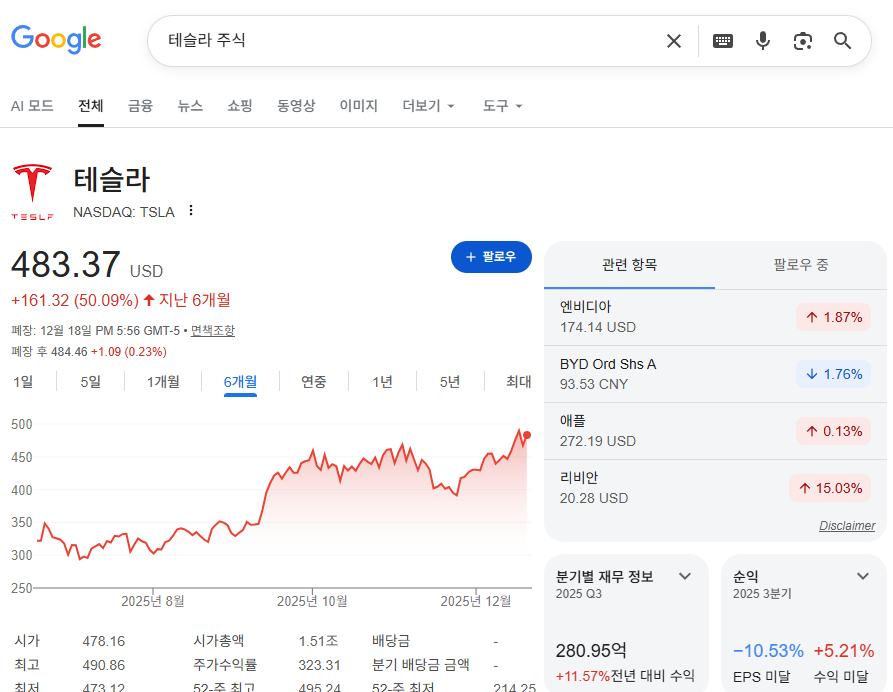
Task: Click the after-hours 484.46 value
Action: [x=69, y=352]
